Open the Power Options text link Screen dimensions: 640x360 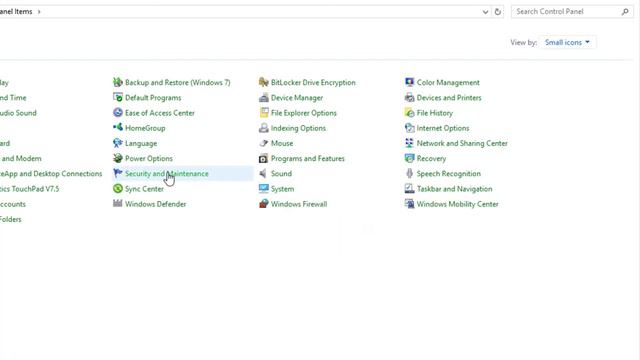[149, 158]
